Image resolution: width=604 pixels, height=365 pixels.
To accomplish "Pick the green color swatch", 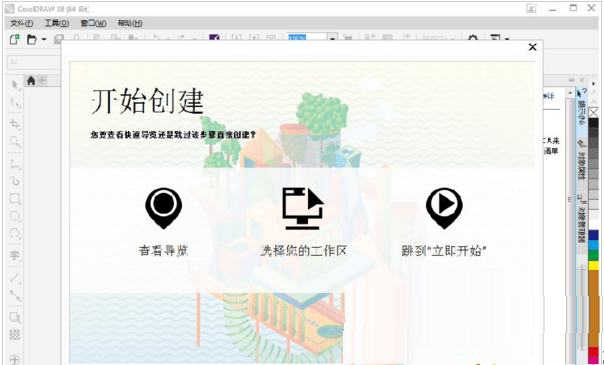I will pos(594,255).
